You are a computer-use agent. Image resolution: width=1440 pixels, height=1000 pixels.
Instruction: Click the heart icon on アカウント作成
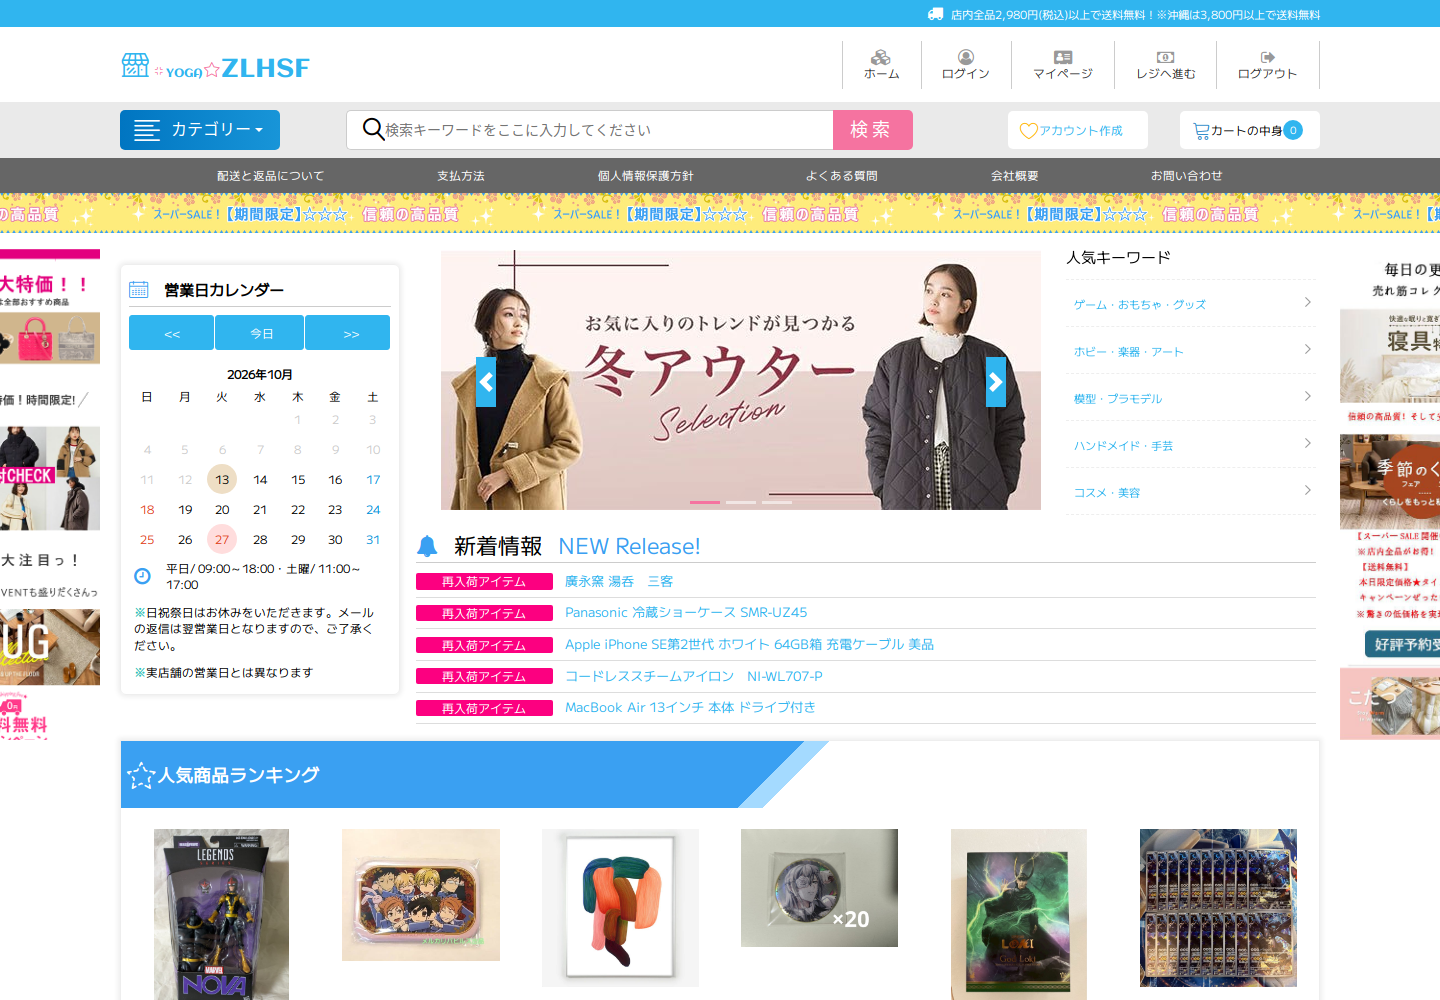[x=1028, y=131]
